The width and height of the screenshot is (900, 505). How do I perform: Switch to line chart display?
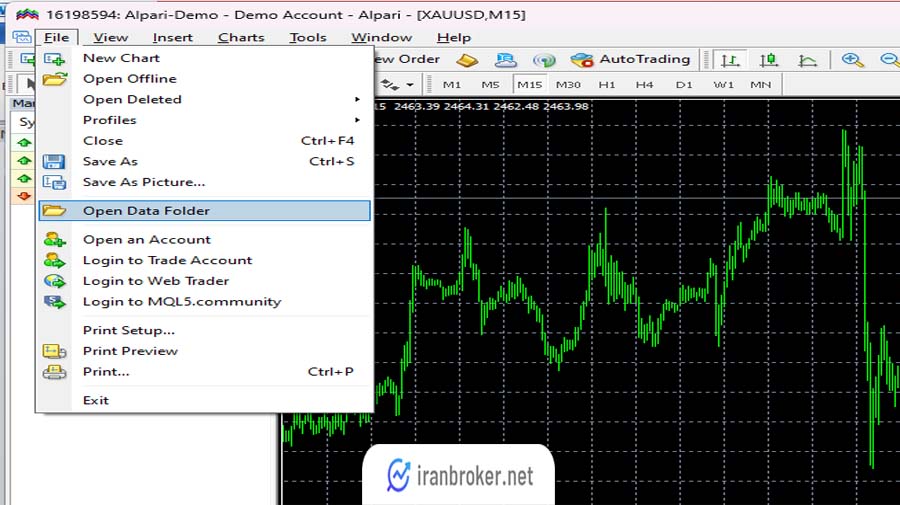pyautogui.click(x=807, y=60)
